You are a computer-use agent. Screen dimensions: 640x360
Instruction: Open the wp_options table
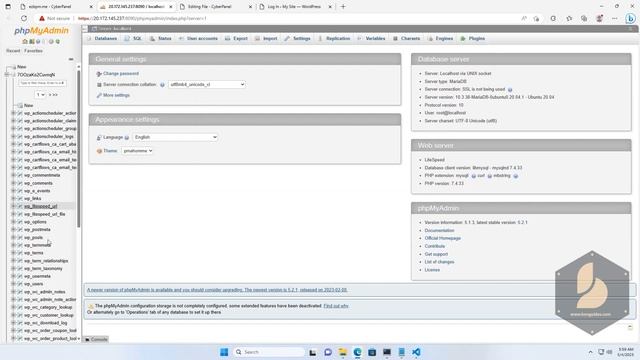click(35, 222)
